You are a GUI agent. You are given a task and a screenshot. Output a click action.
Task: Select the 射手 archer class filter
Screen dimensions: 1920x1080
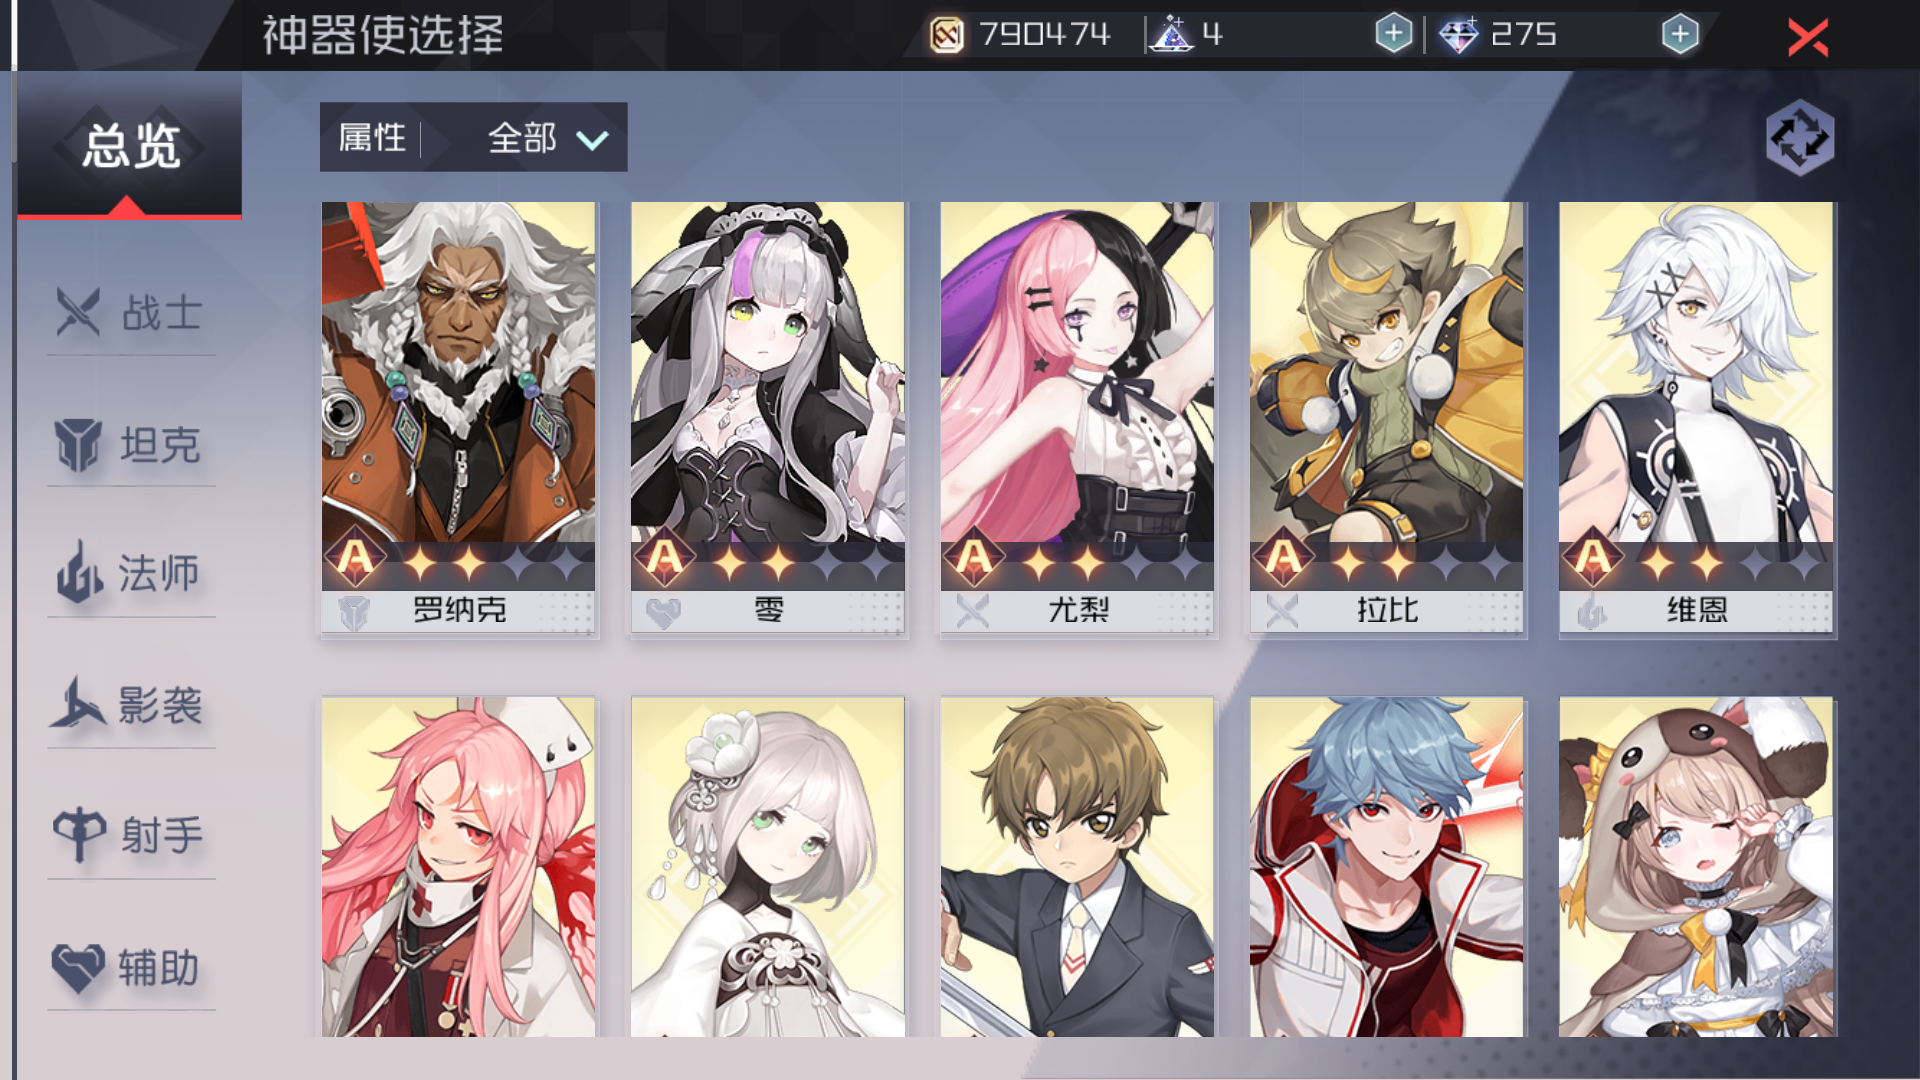tap(131, 836)
